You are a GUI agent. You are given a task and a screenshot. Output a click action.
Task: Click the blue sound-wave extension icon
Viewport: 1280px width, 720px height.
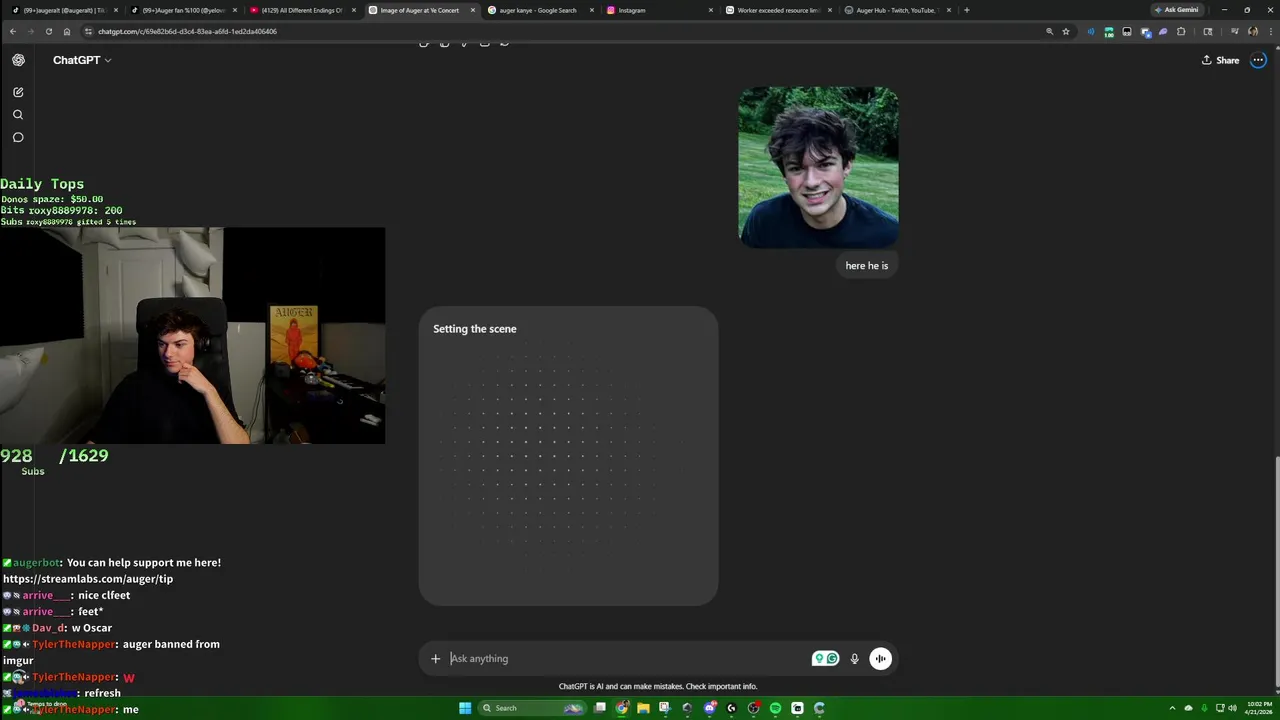[x=1091, y=31]
